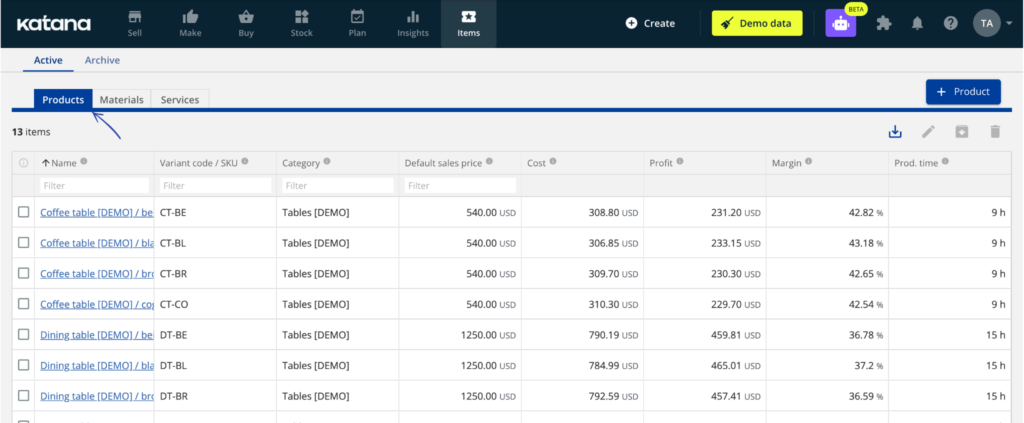Open the BETA AI assistant robot icon
Image resolution: width=1024 pixels, height=423 pixels.
tap(840, 24)
